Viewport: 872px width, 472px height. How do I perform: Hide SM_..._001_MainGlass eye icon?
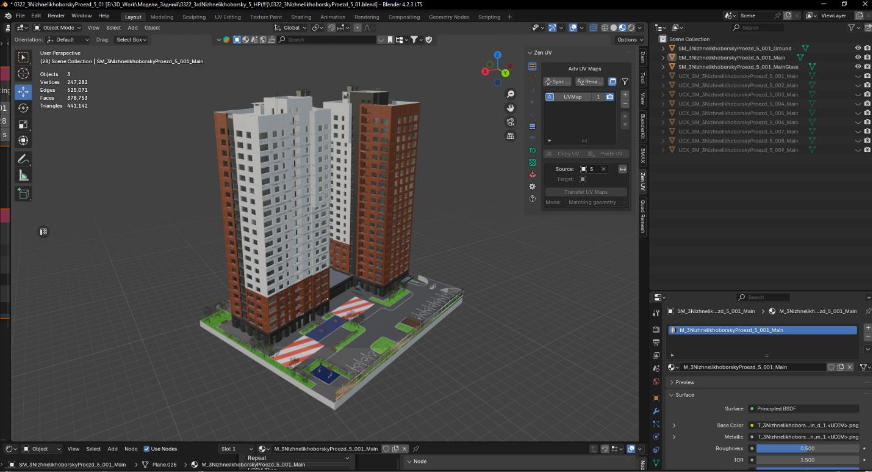(858, 67)
